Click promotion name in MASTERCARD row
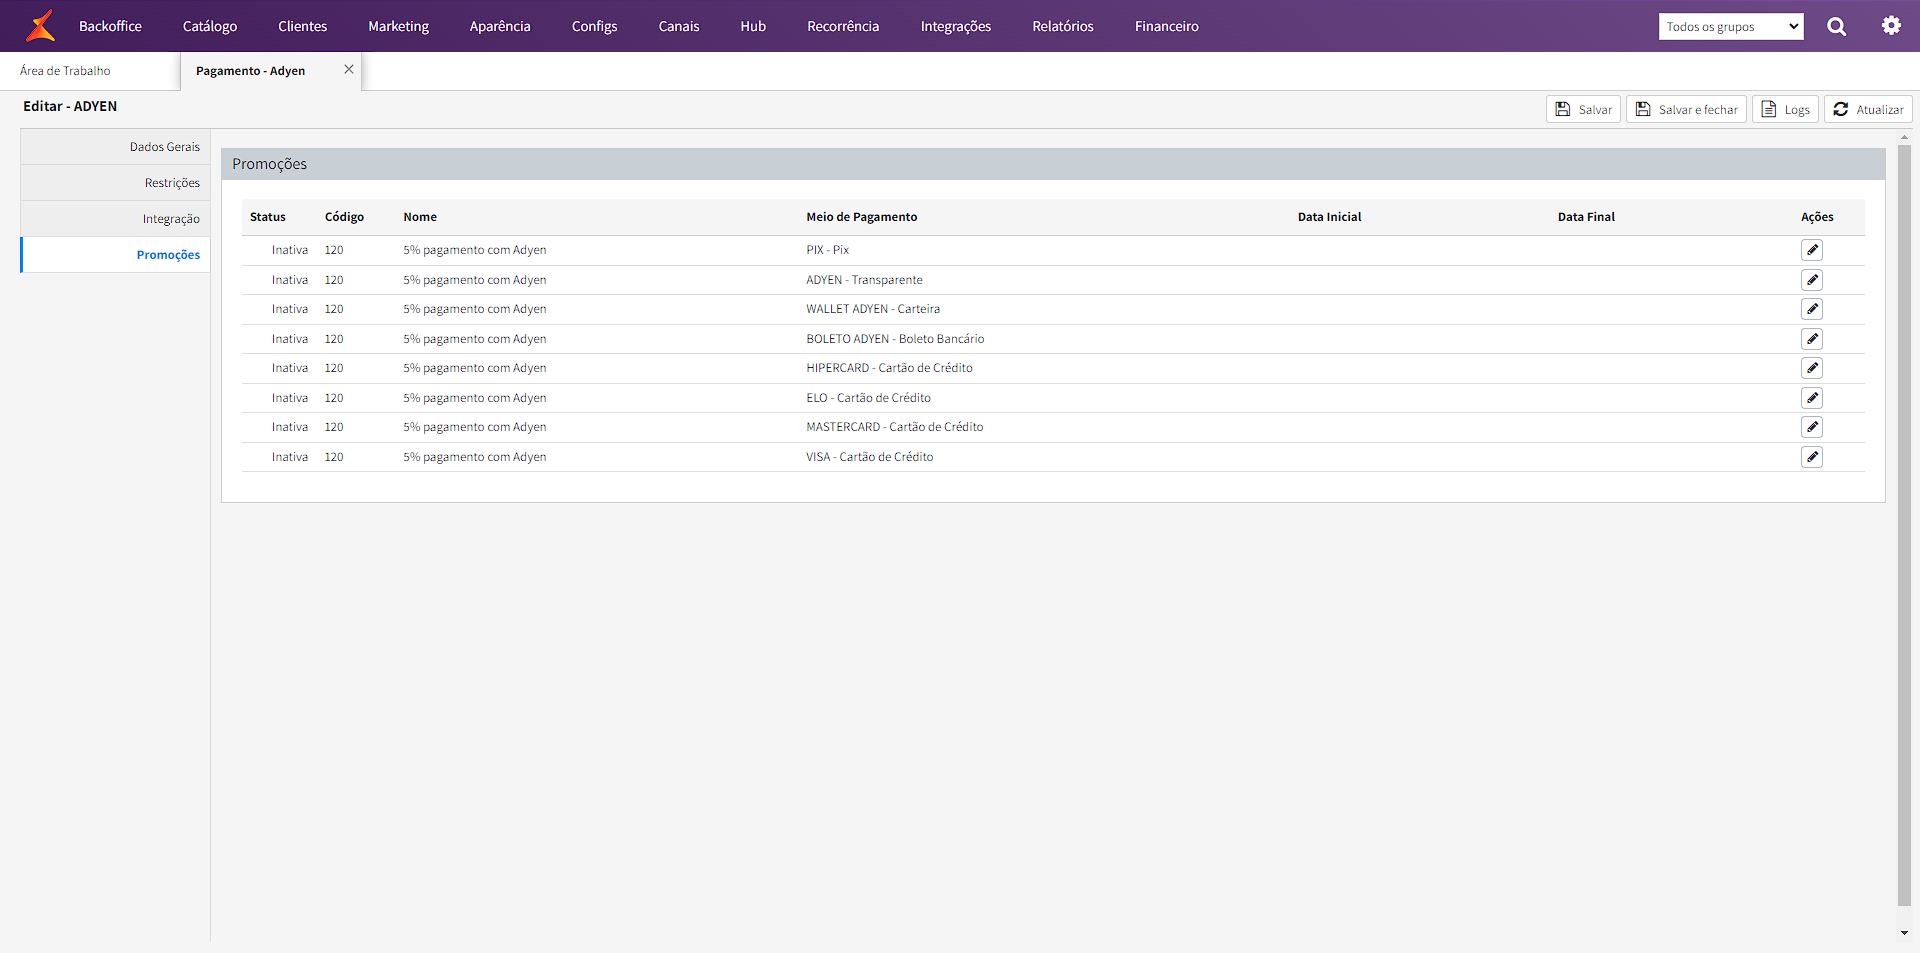 coord(475,427)
